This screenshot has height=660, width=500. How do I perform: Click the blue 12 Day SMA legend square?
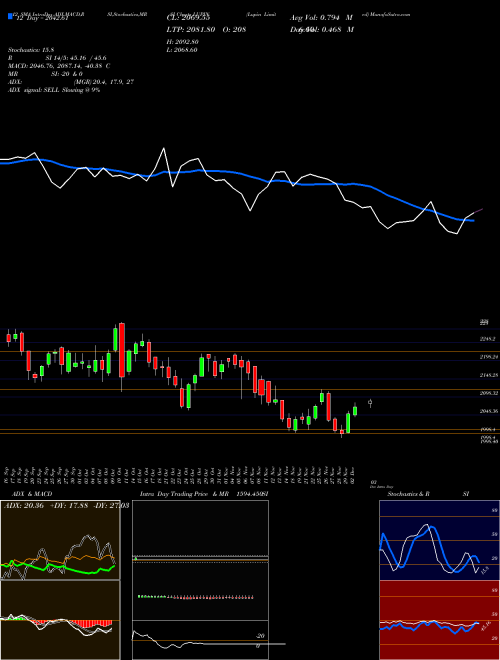pyautogui.click(x=10, y=16)
